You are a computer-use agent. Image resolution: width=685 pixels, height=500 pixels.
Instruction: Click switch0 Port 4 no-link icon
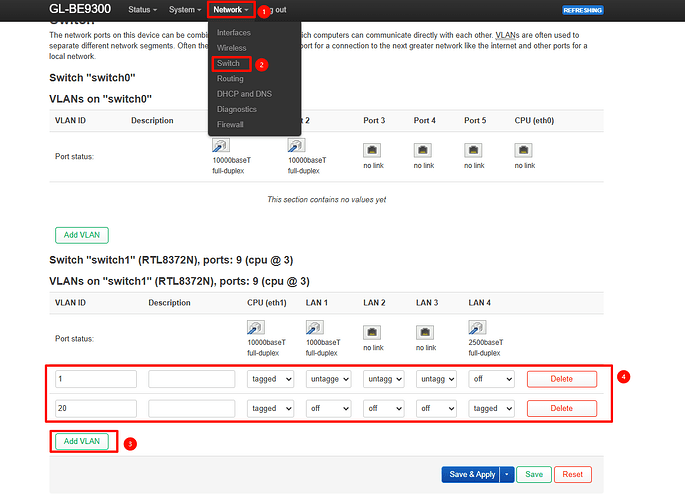(424, 150)
